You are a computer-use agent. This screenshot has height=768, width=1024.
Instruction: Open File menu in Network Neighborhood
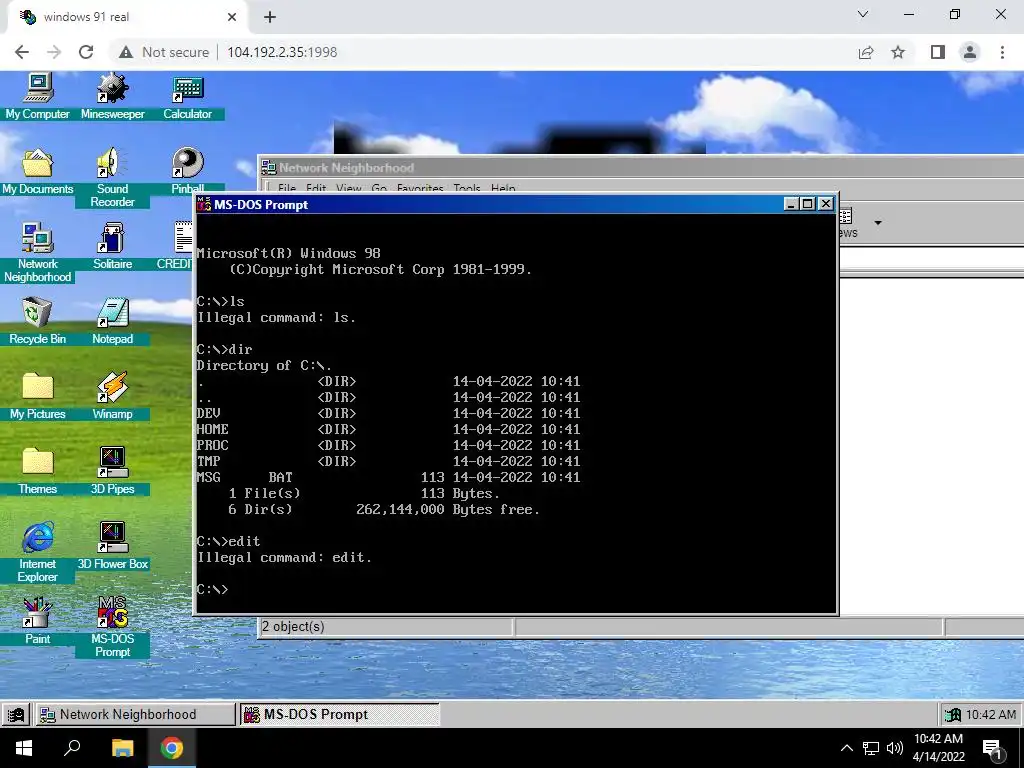tap(287, 188)
